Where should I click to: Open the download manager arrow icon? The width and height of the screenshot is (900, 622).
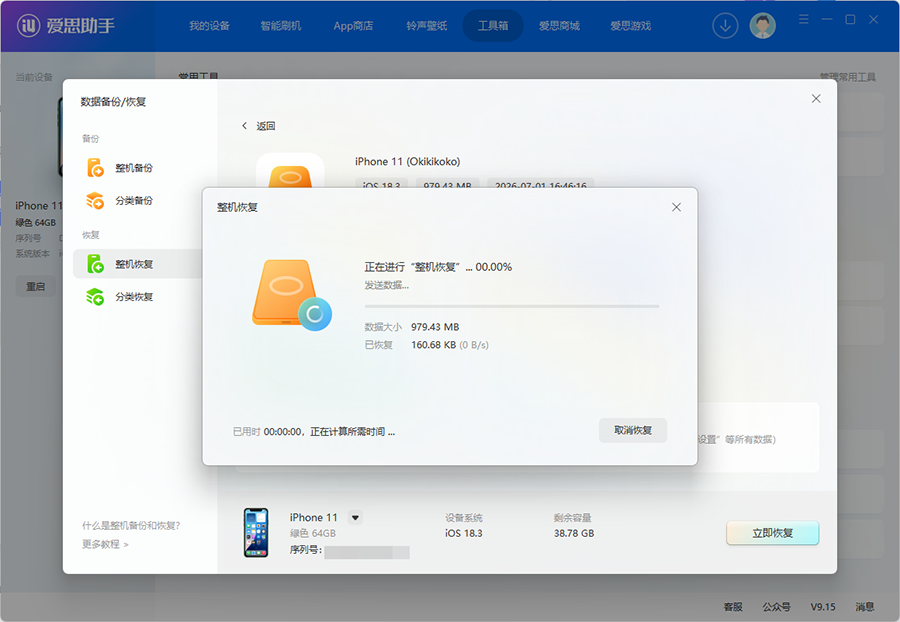pos(725,26)
